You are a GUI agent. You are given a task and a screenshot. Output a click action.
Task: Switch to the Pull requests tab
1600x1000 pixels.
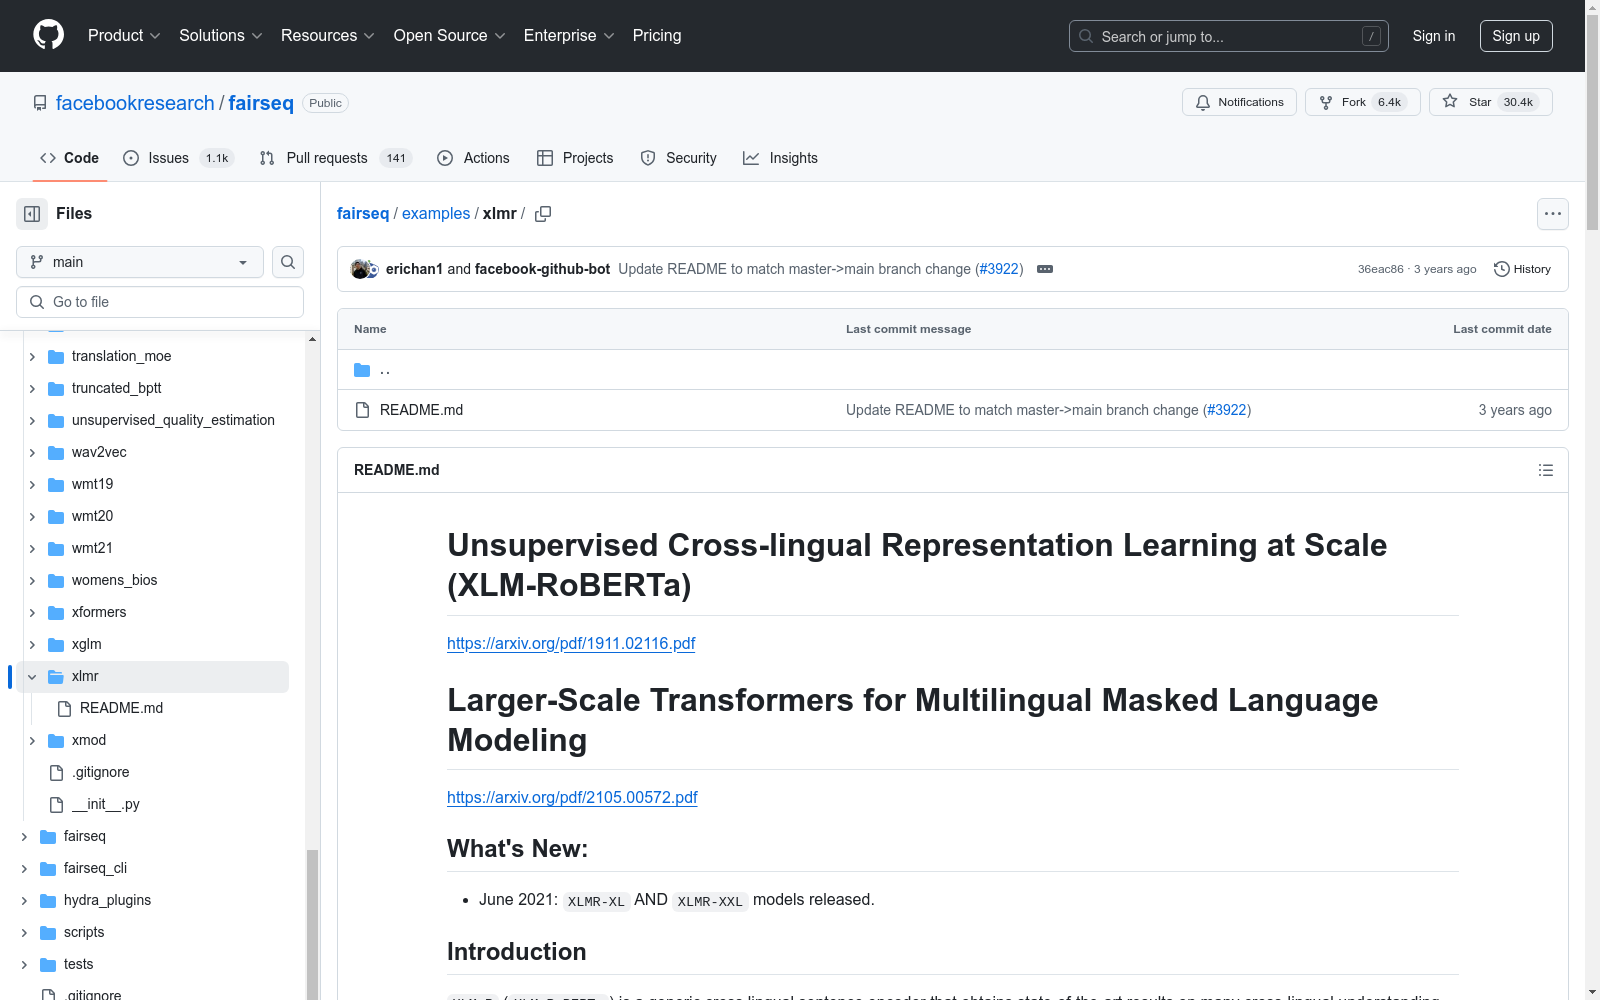[x=335, y=158]
